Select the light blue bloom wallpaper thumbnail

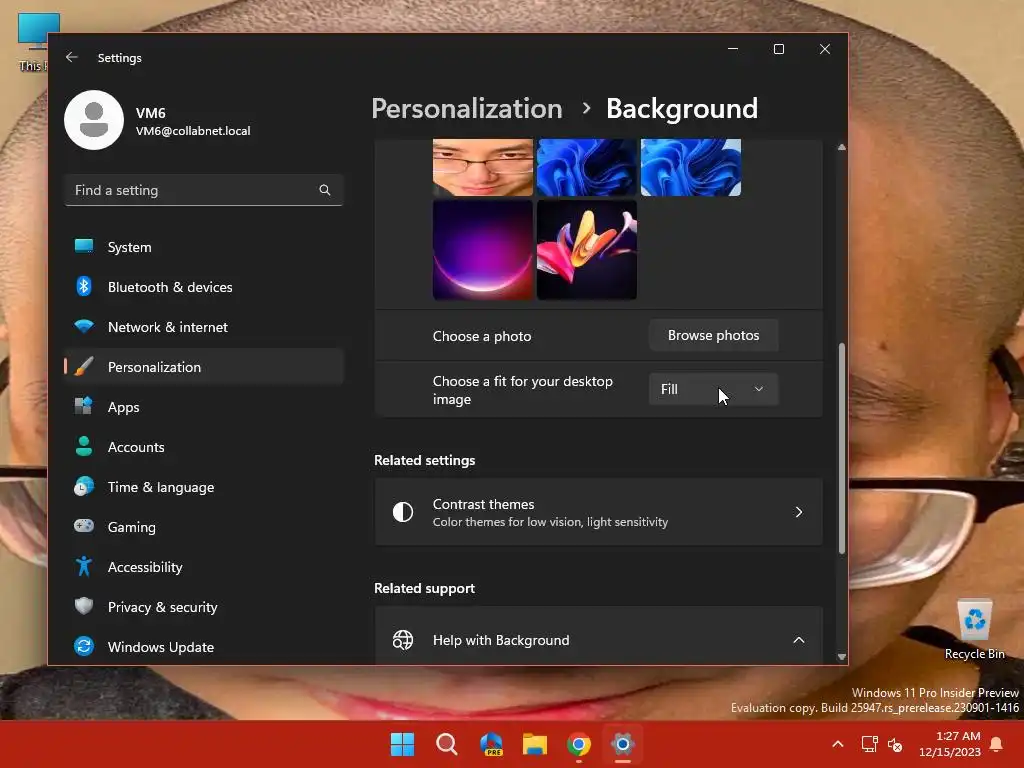pos(691,167)
